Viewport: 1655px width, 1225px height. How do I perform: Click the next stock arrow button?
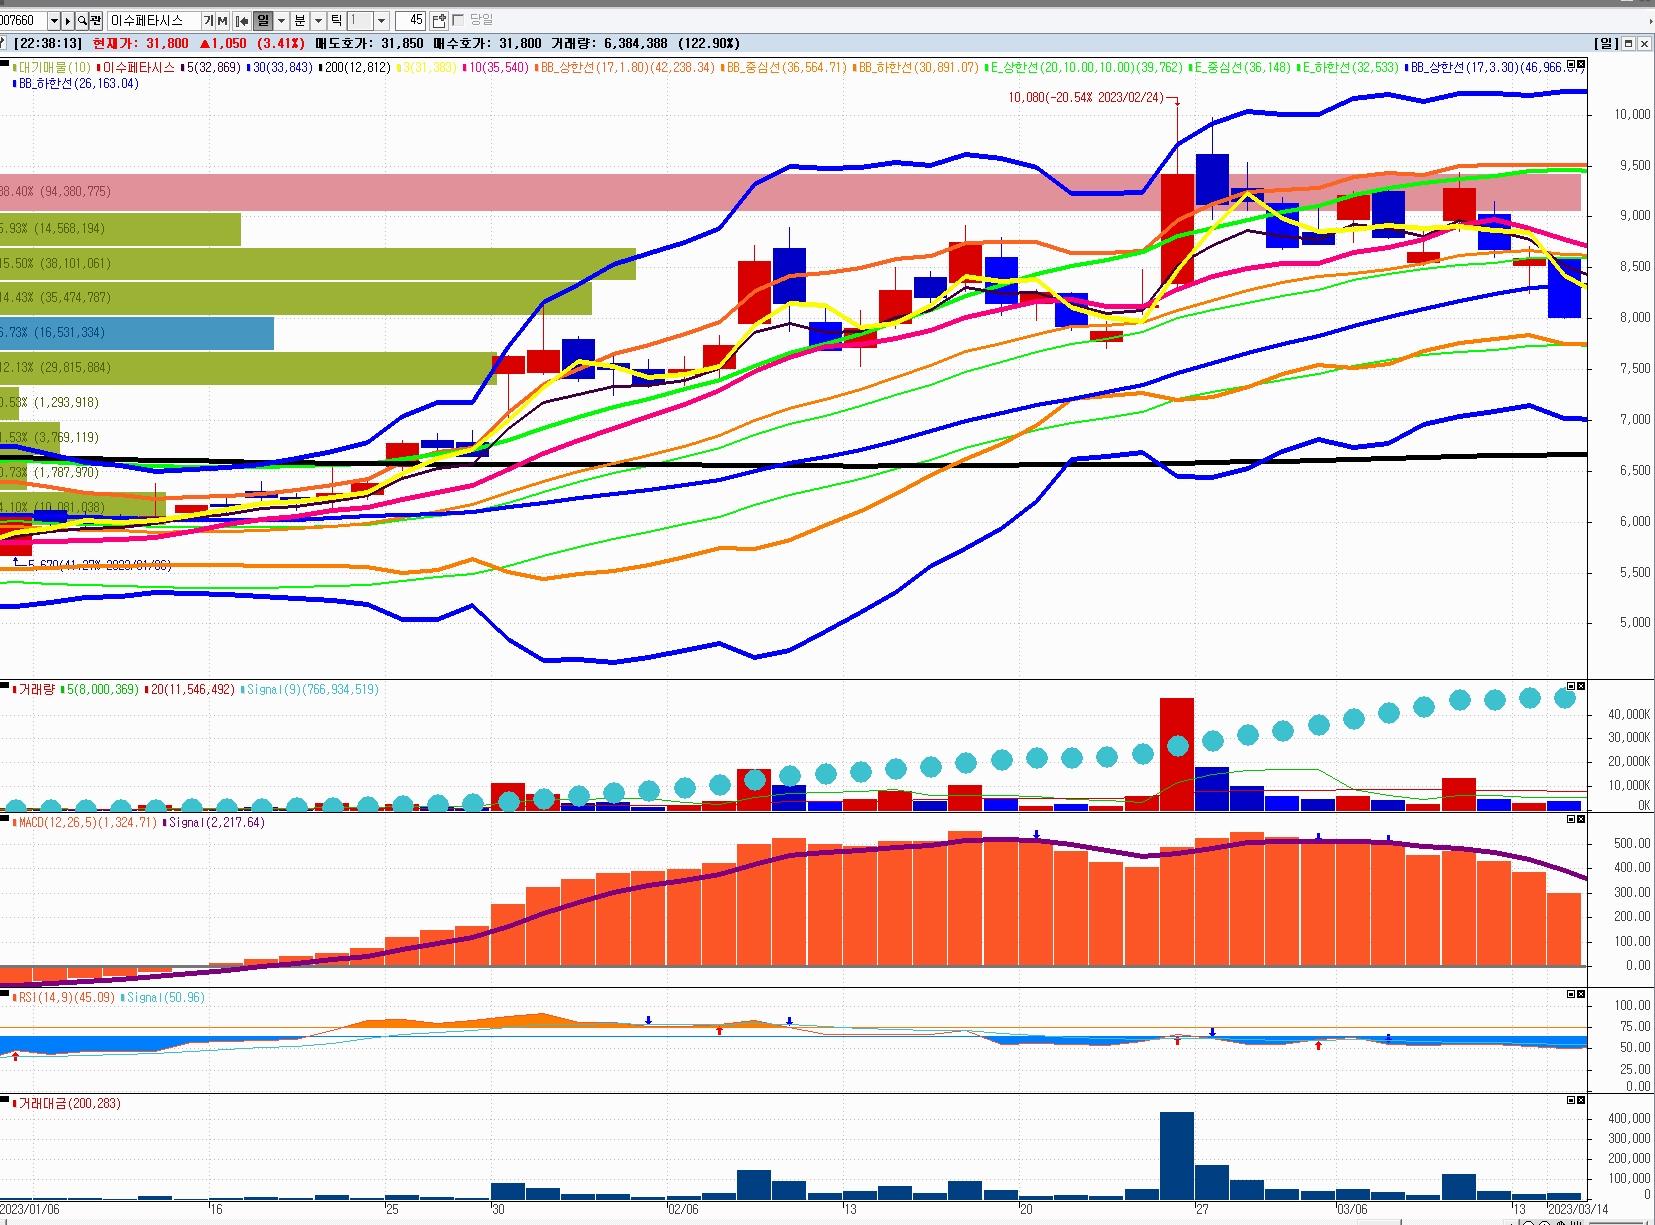(x=68, y=21)
